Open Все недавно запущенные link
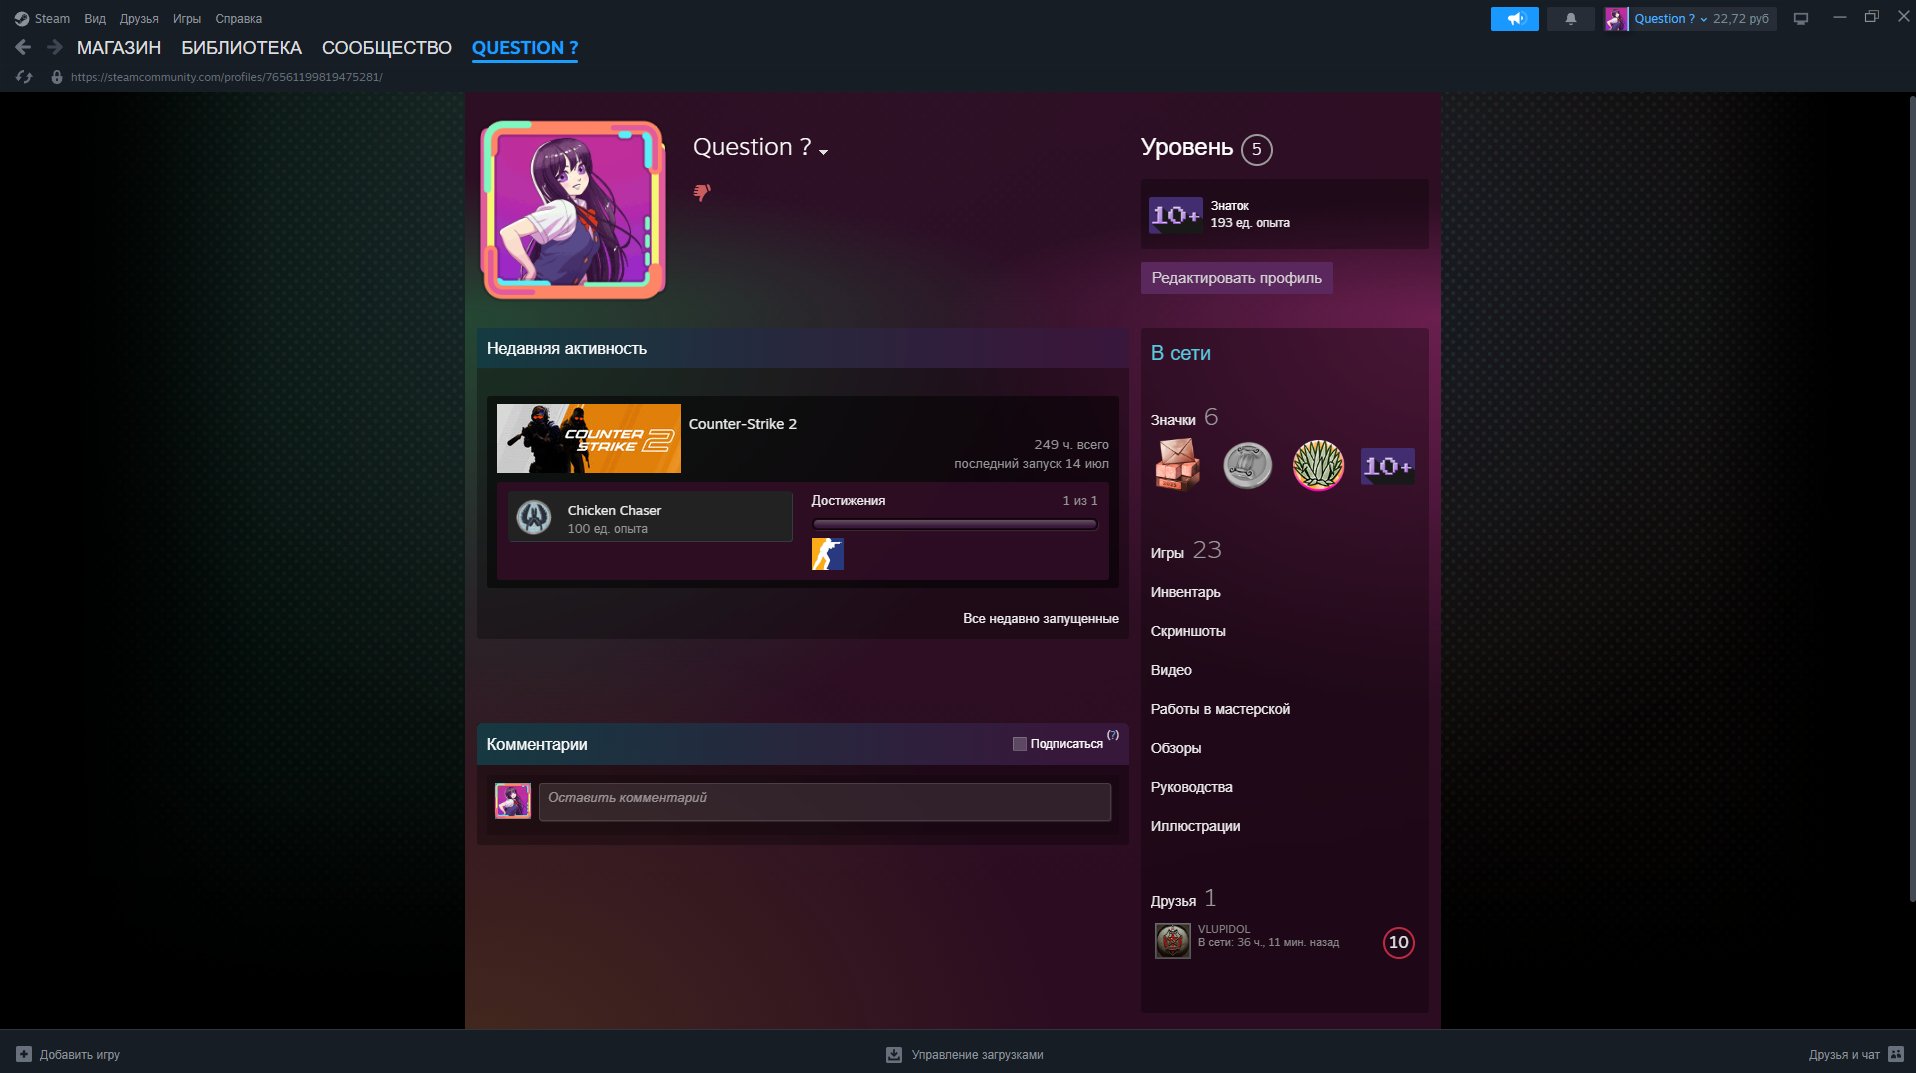 1041,618
